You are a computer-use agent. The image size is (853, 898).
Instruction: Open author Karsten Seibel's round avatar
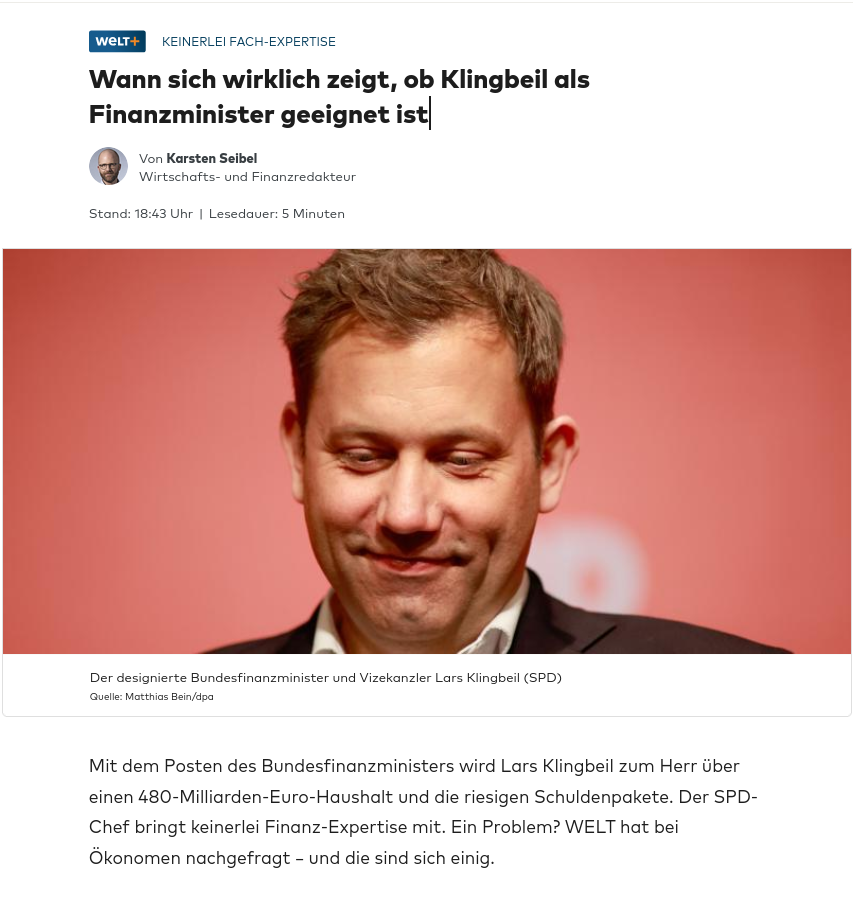pyautogui.click(x=108, y=166)
